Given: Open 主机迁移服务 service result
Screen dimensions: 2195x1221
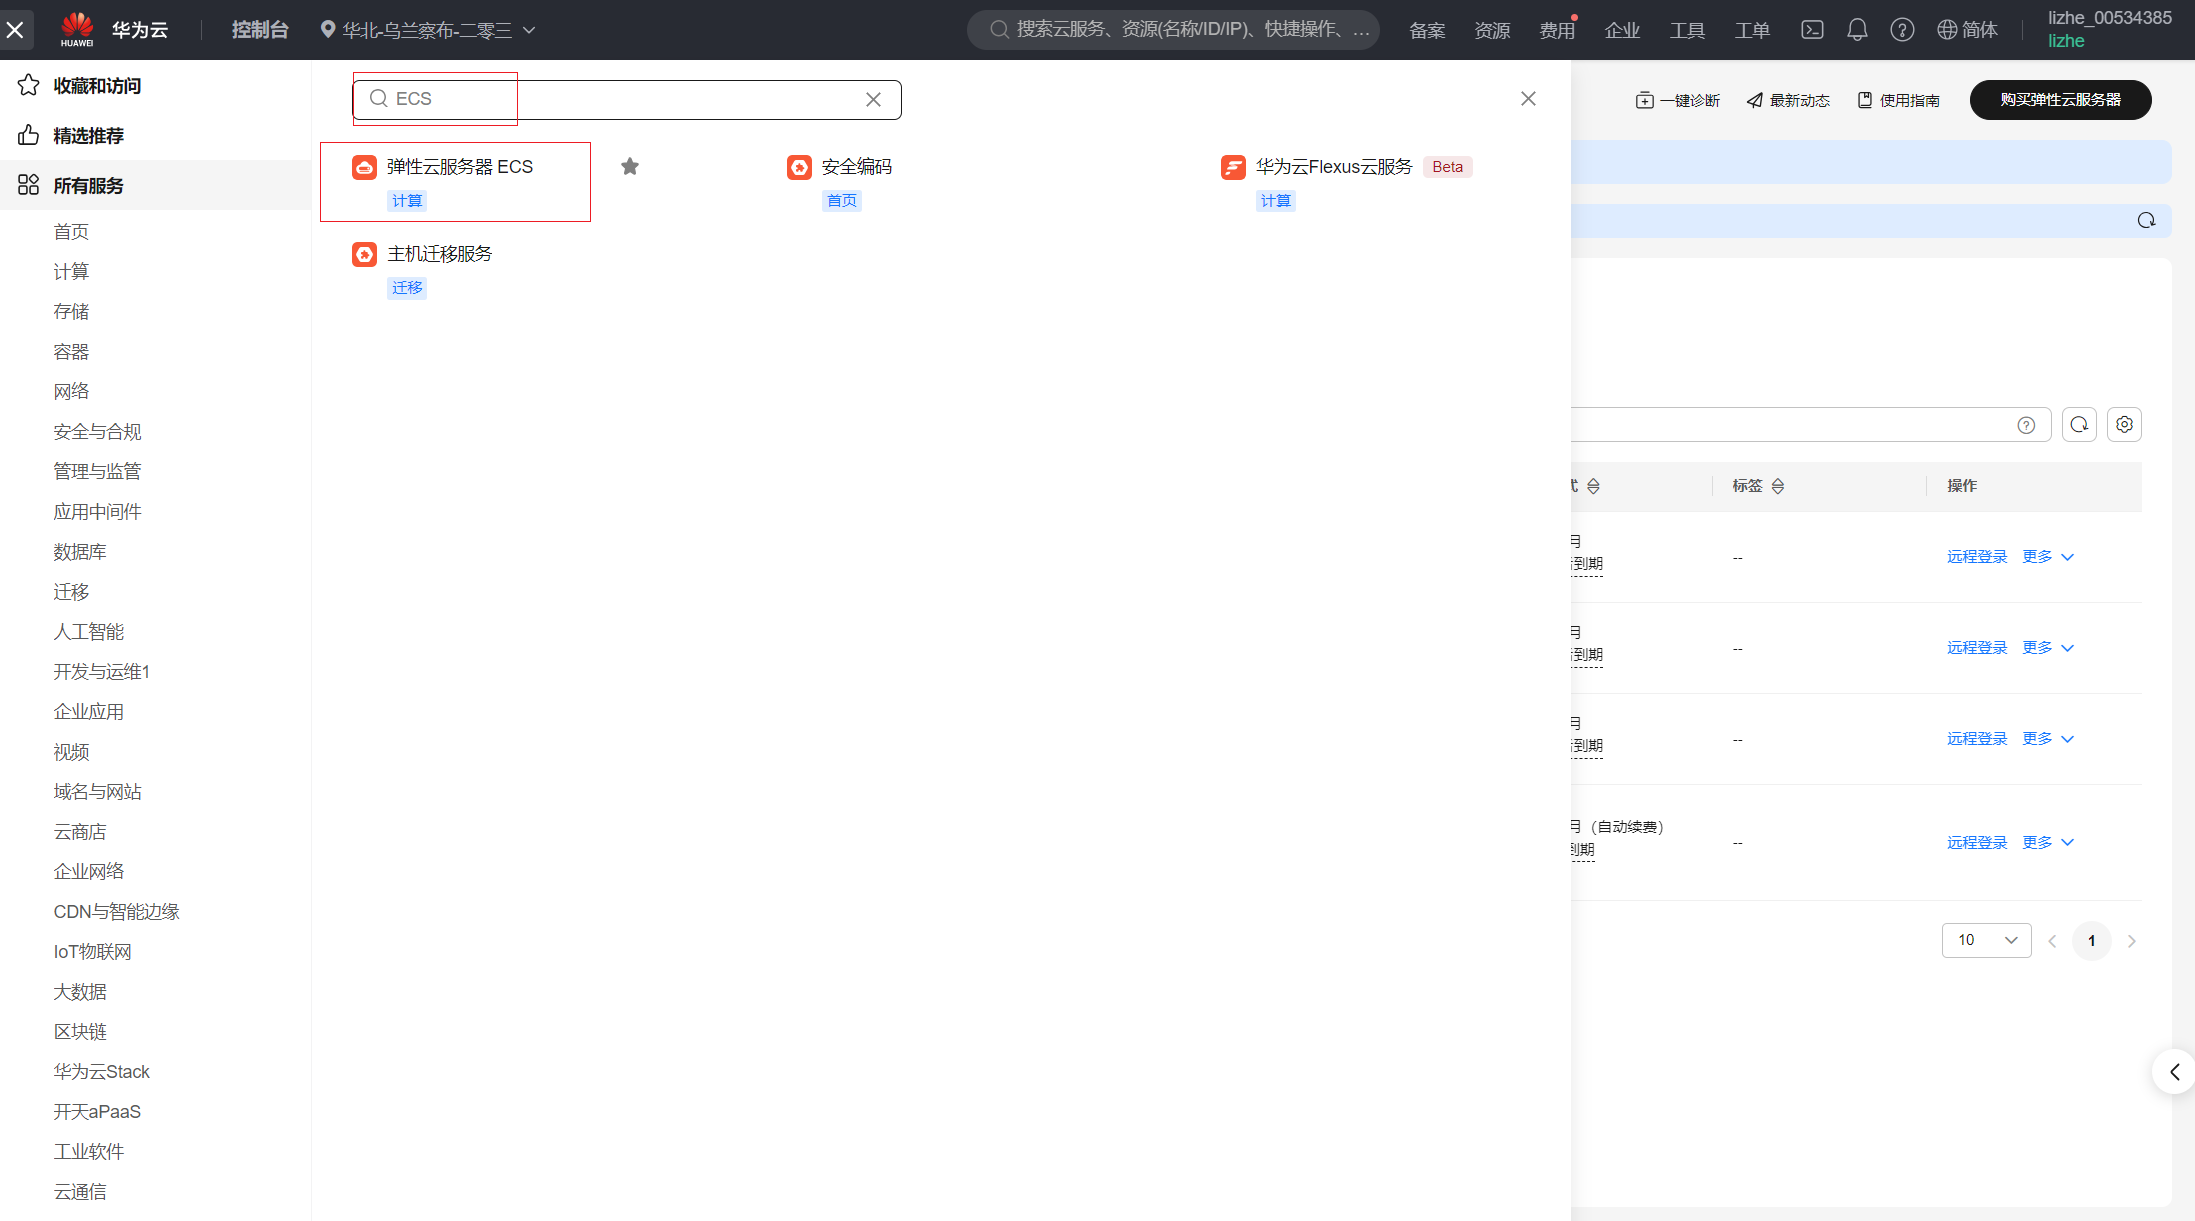Looking at the screenshot, I should tap(439, 254).
